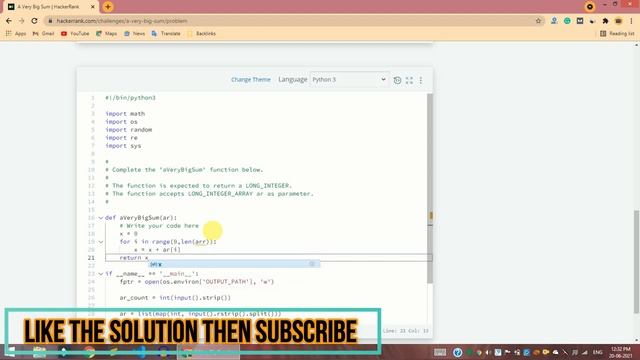The height and width of the screenshot is (360, 640).
Task: Open the News bookmark
Action: tap(135, 33)
